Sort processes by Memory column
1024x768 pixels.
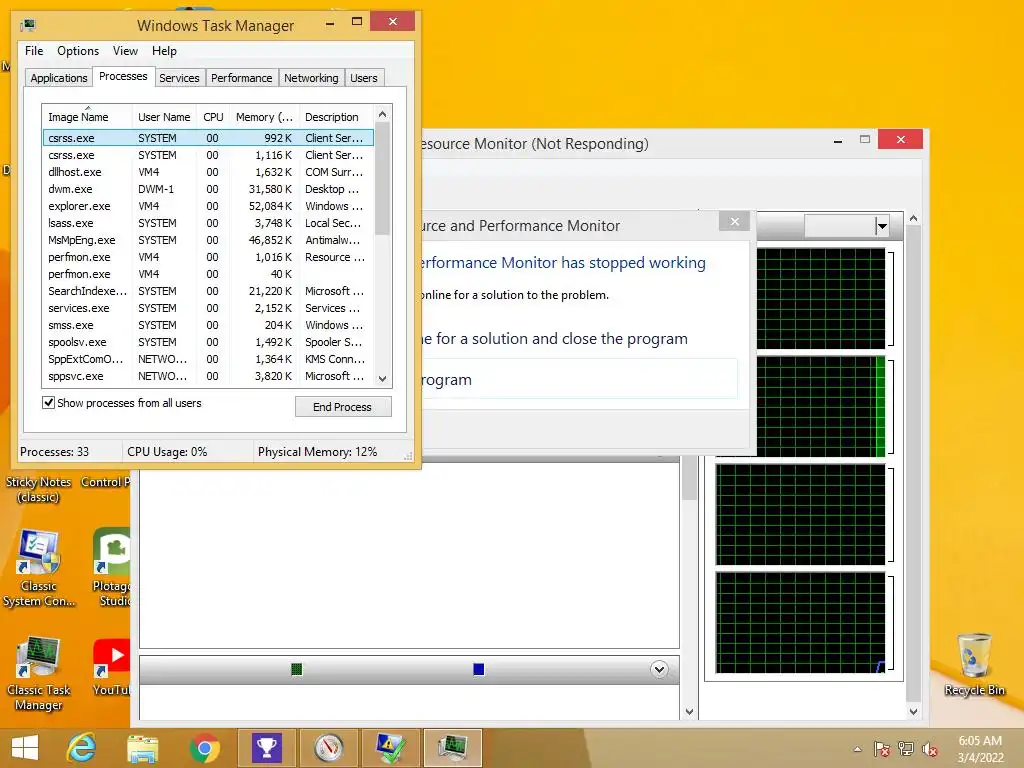click(264, 117)
